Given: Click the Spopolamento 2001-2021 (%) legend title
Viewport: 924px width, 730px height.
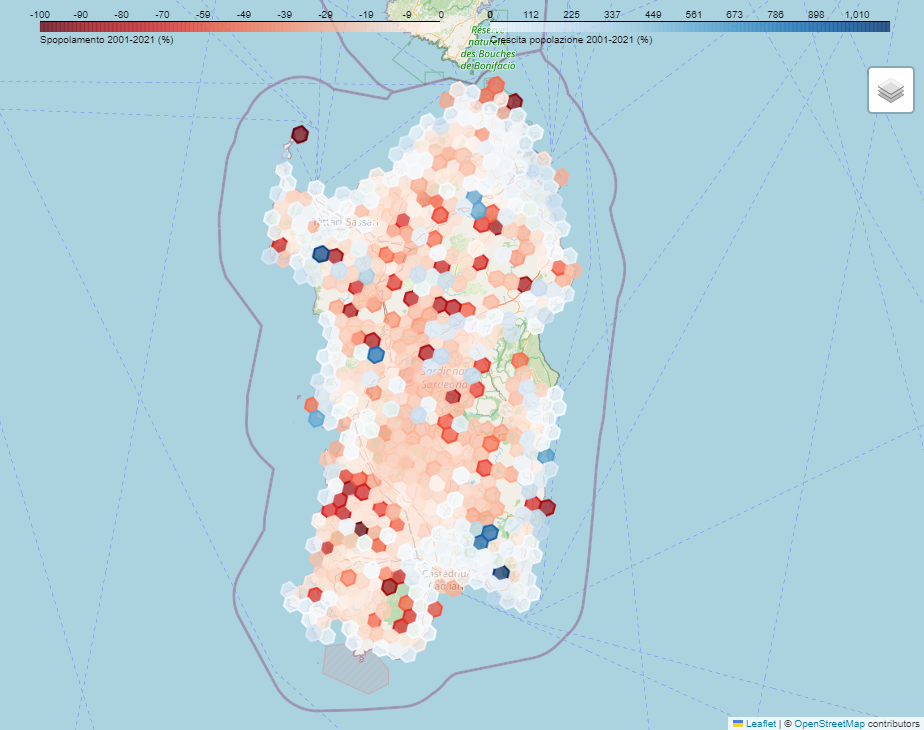Looking at the screenshot, I should coord(106,40).
